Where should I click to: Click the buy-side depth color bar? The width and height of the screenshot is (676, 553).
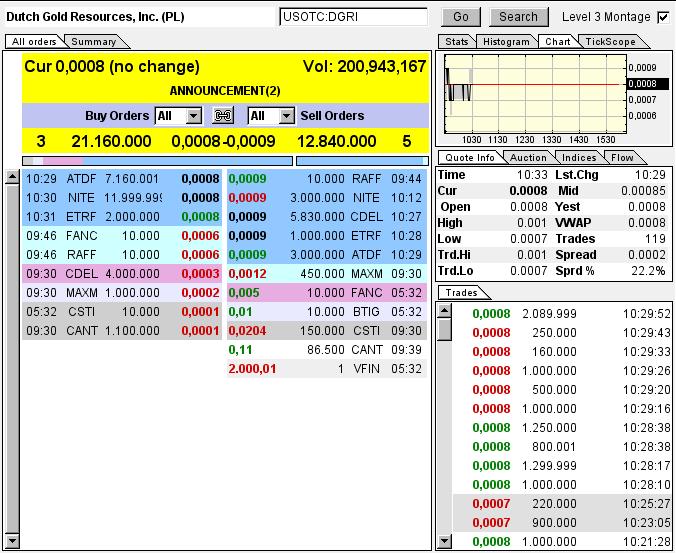[x=157, y=160]
